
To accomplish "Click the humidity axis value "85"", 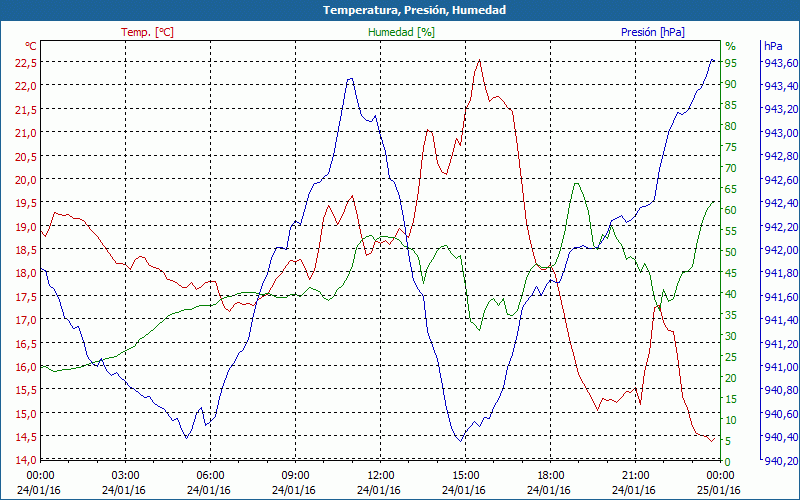I will coord(731,105).
